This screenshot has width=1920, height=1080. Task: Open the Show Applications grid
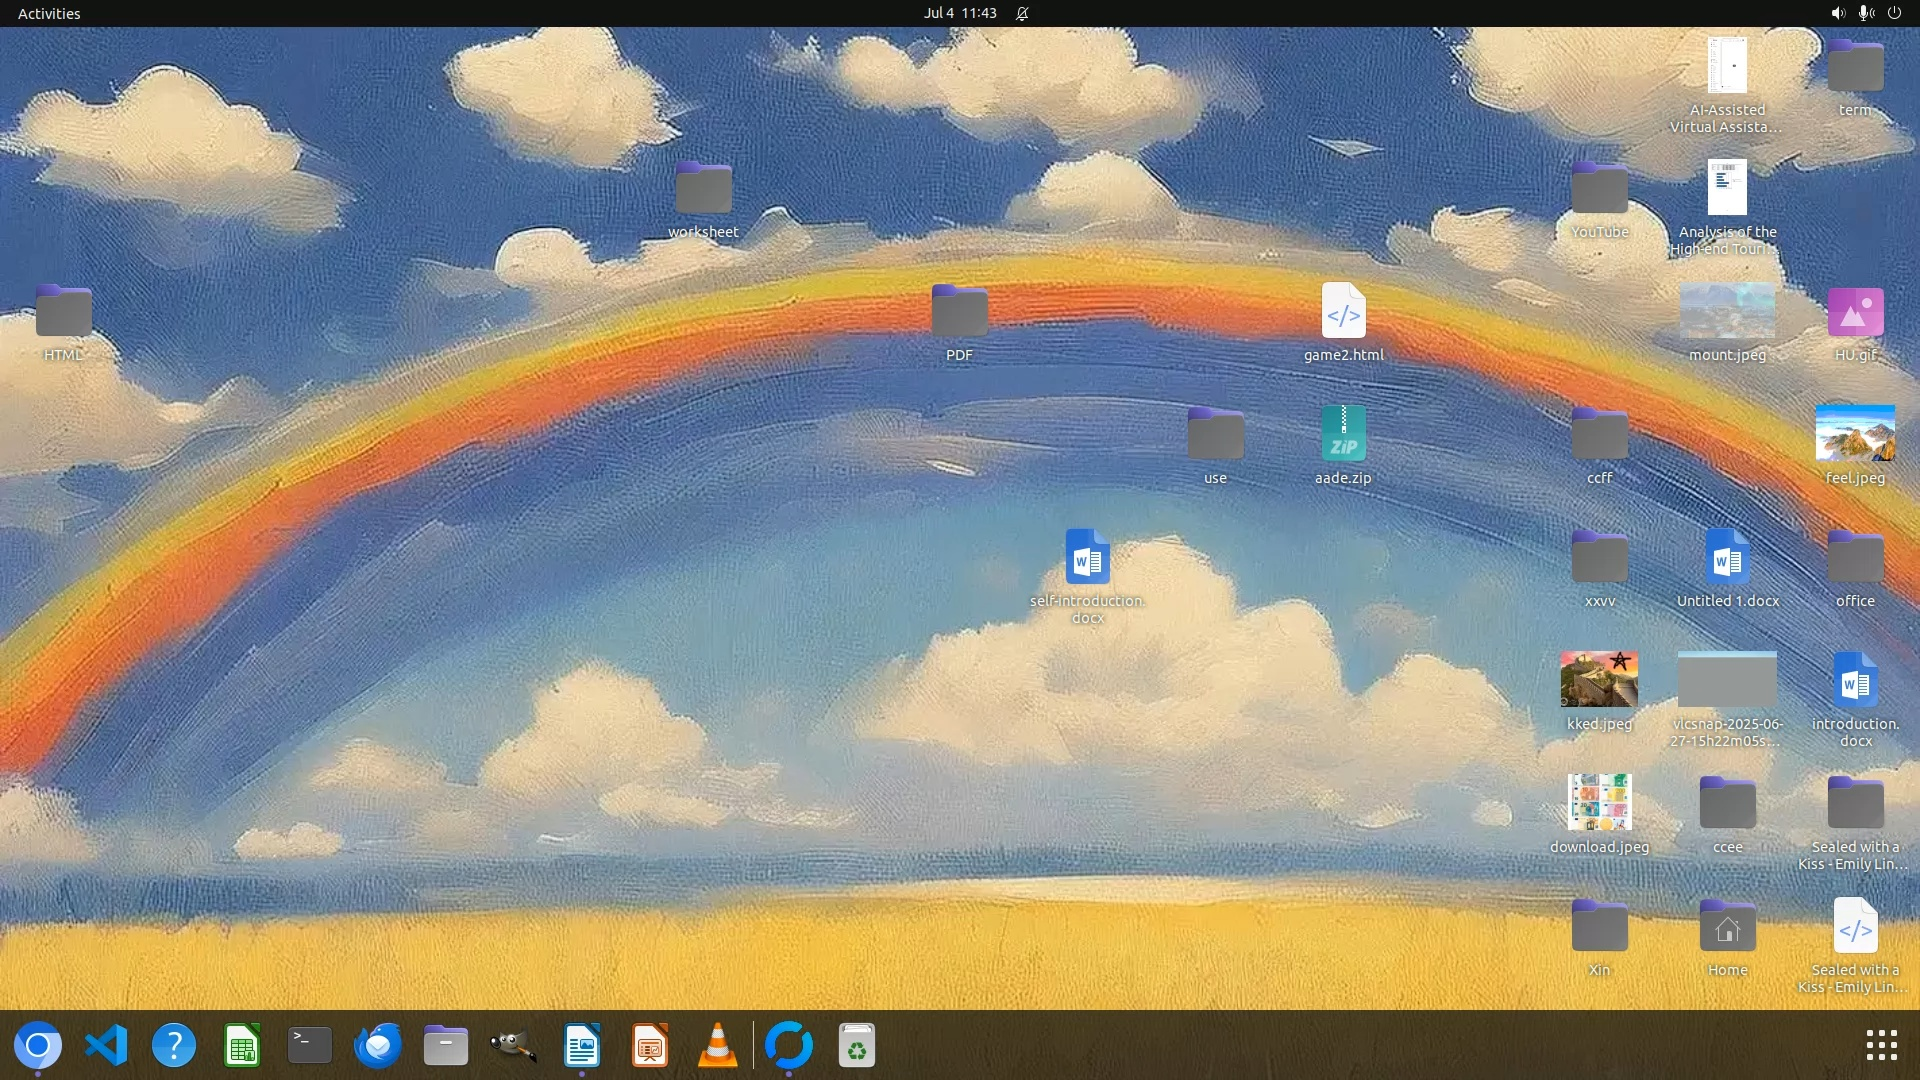click(1881, 1046)
